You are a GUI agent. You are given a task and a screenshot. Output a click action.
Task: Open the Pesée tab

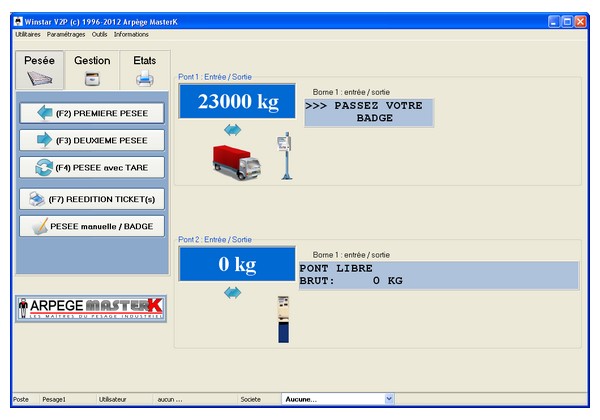(39, 70)
